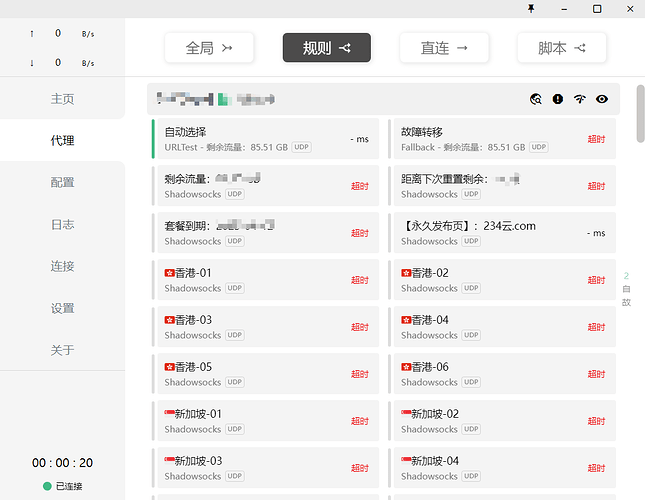Select proxy node 香港-02
Screen dimensions: 645x500
(x=502, y=280)
